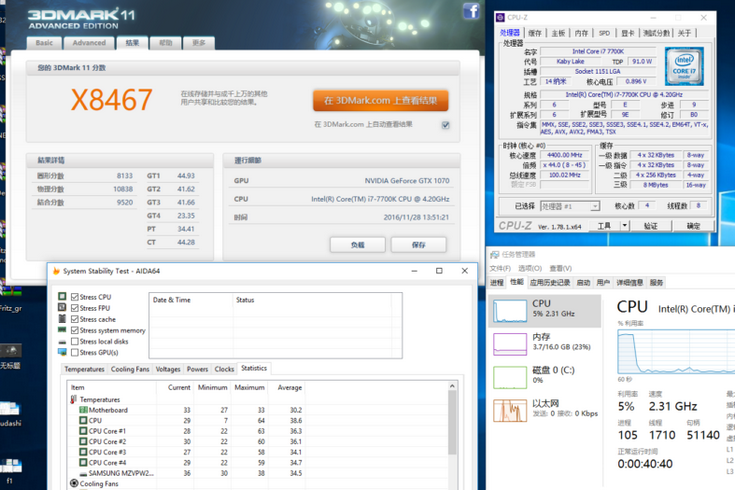This screenshot has width=735, height=490.
Task: Click the icon beside Stress FPU
Action: click(62, 308)
